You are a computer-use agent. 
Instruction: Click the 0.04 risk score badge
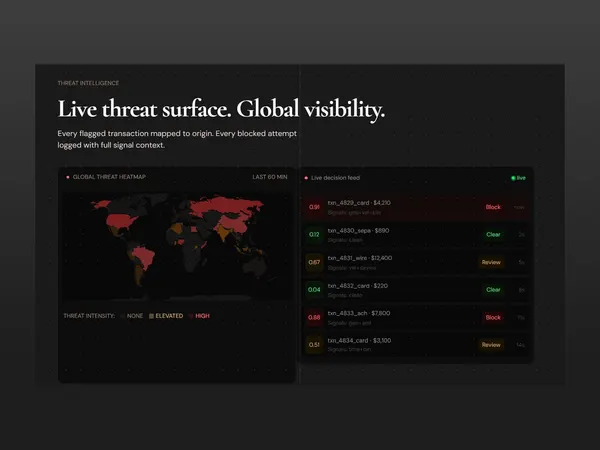314,290
